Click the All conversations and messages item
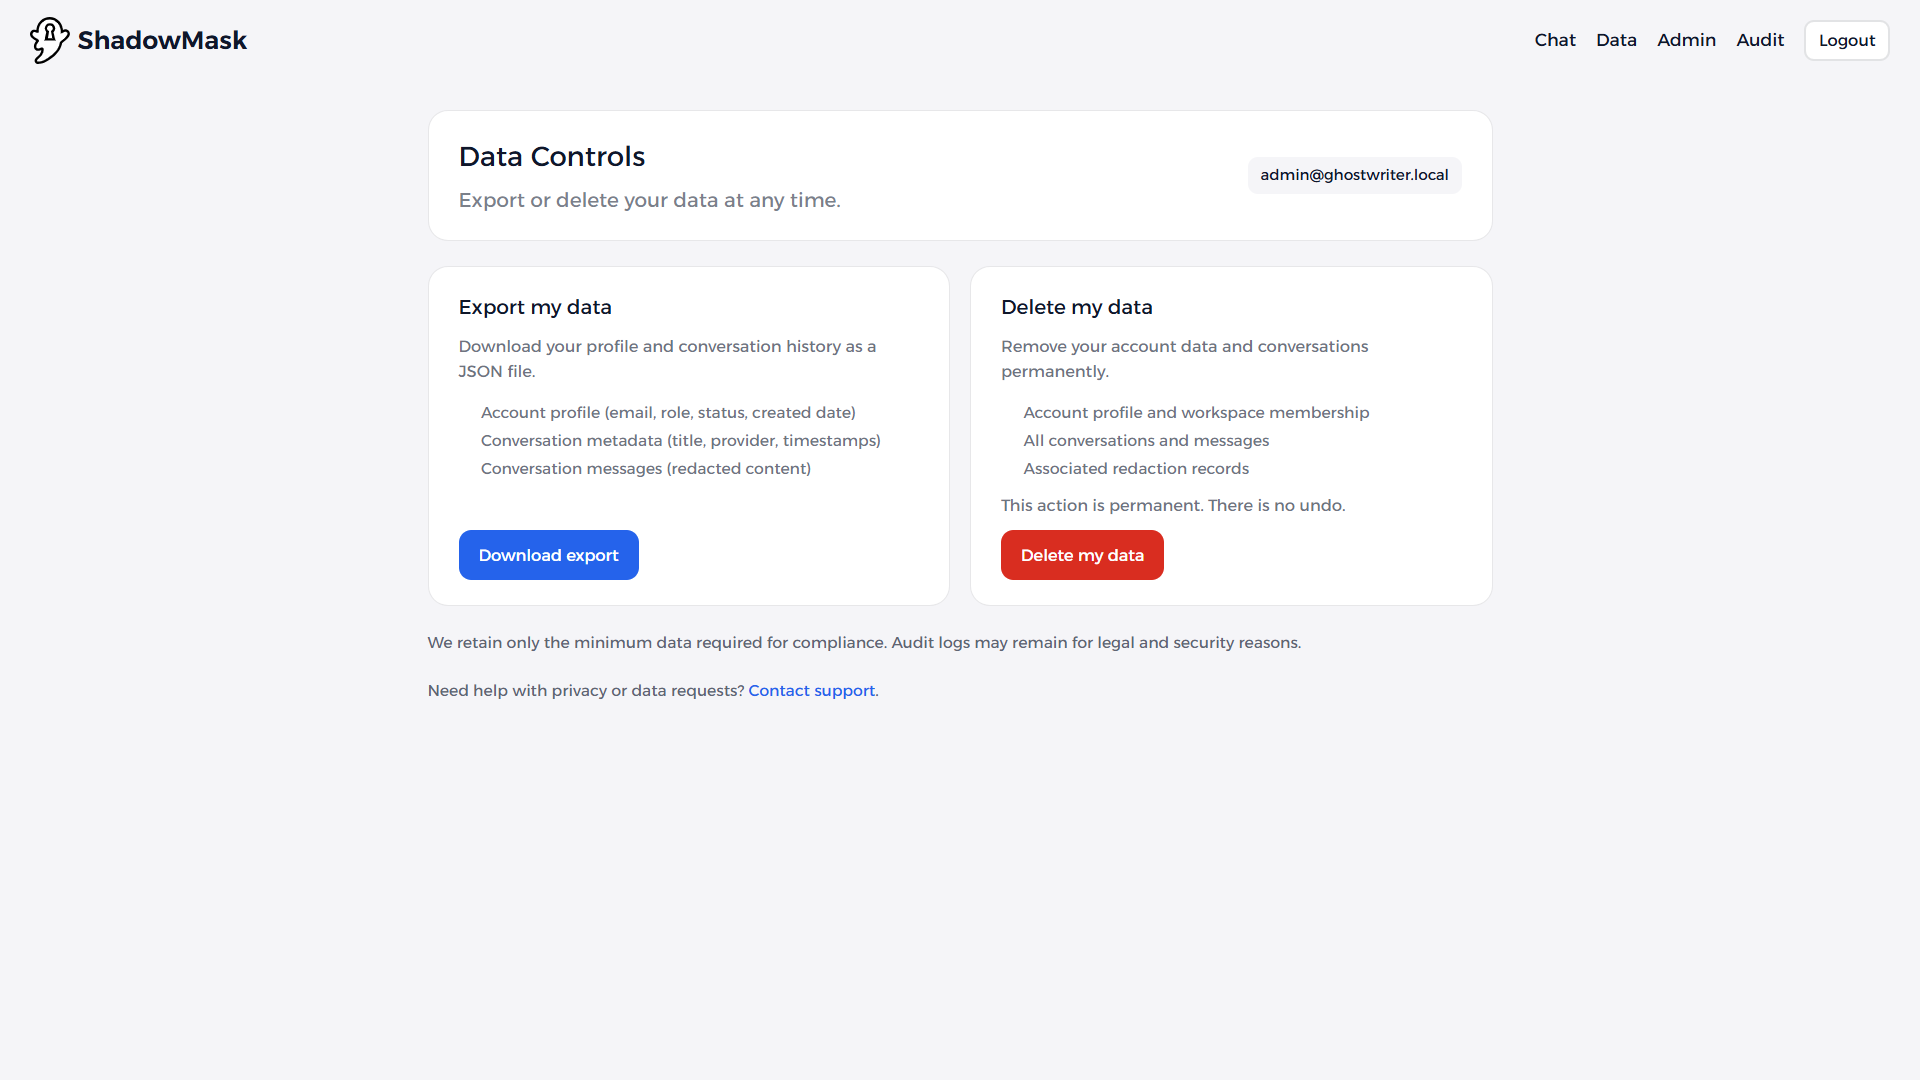 [1145, 441]
